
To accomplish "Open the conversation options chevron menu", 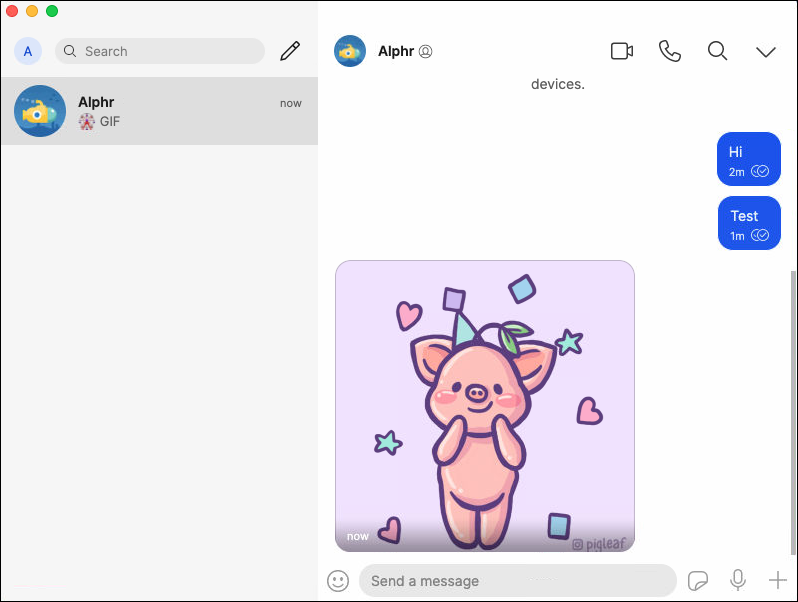I will 765,52.
